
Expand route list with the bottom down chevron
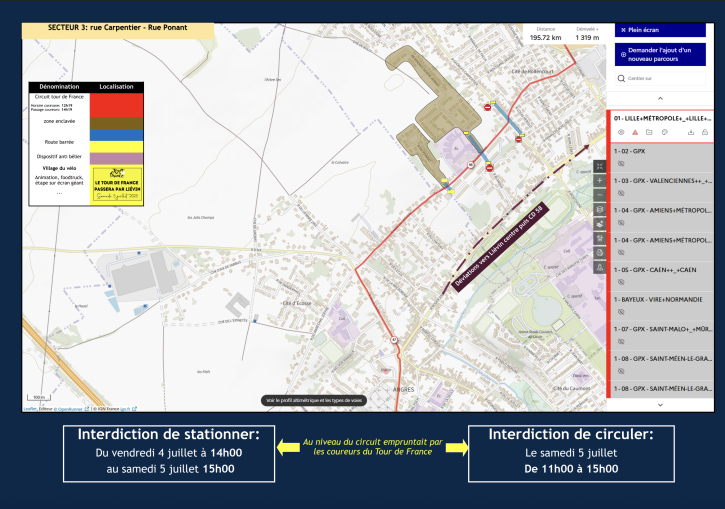tap(660, 405)
